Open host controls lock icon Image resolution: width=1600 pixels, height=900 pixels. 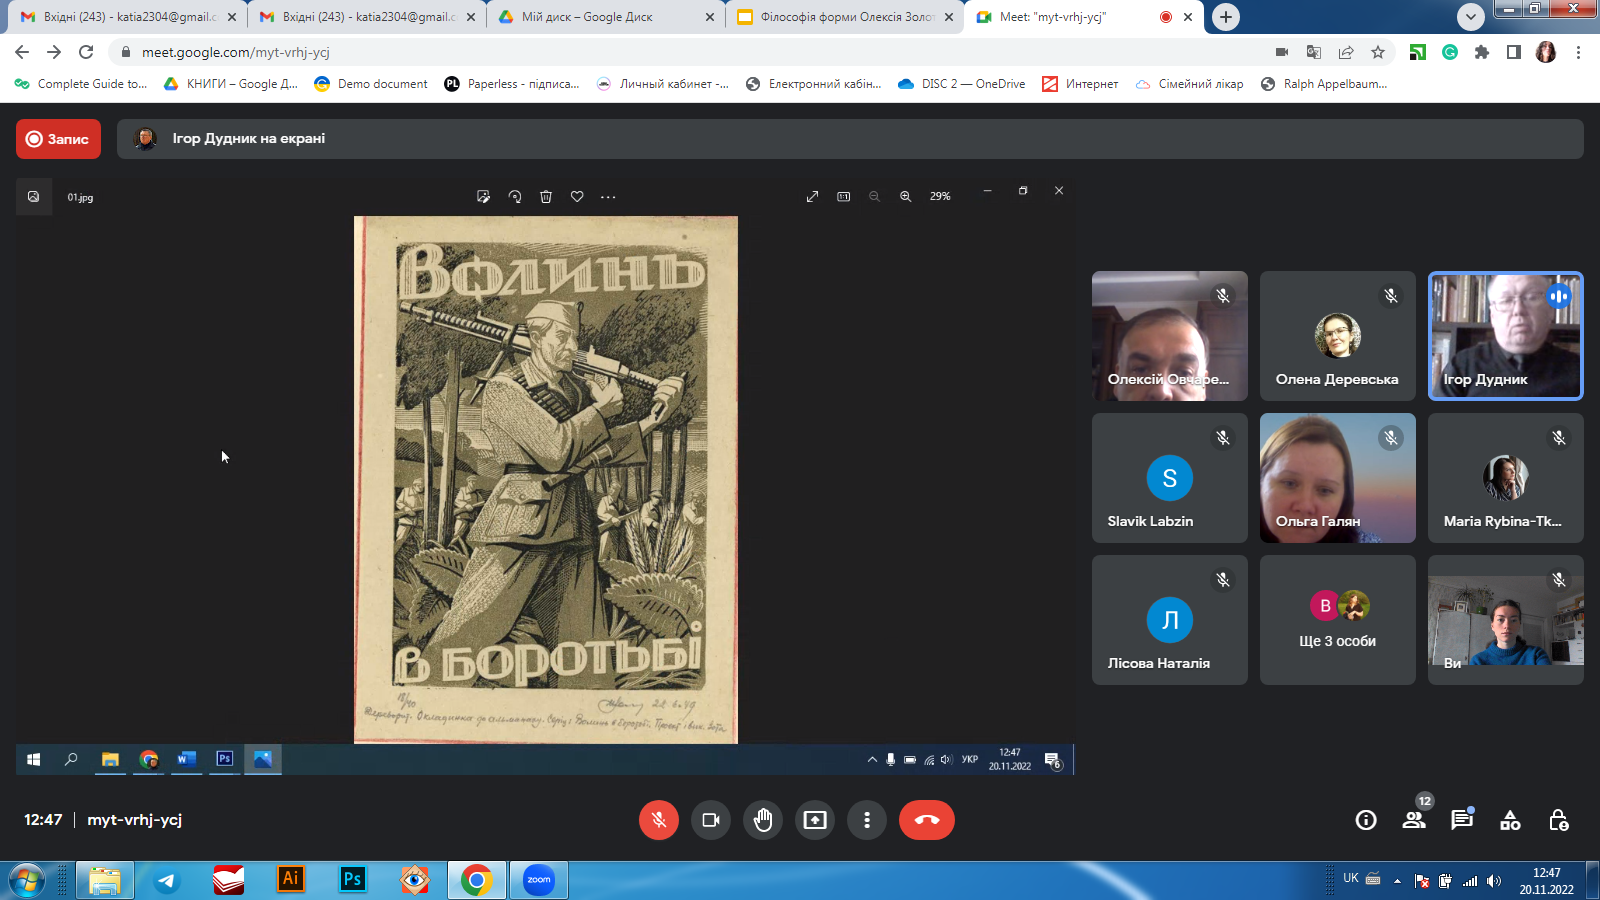pos(1558,820)
